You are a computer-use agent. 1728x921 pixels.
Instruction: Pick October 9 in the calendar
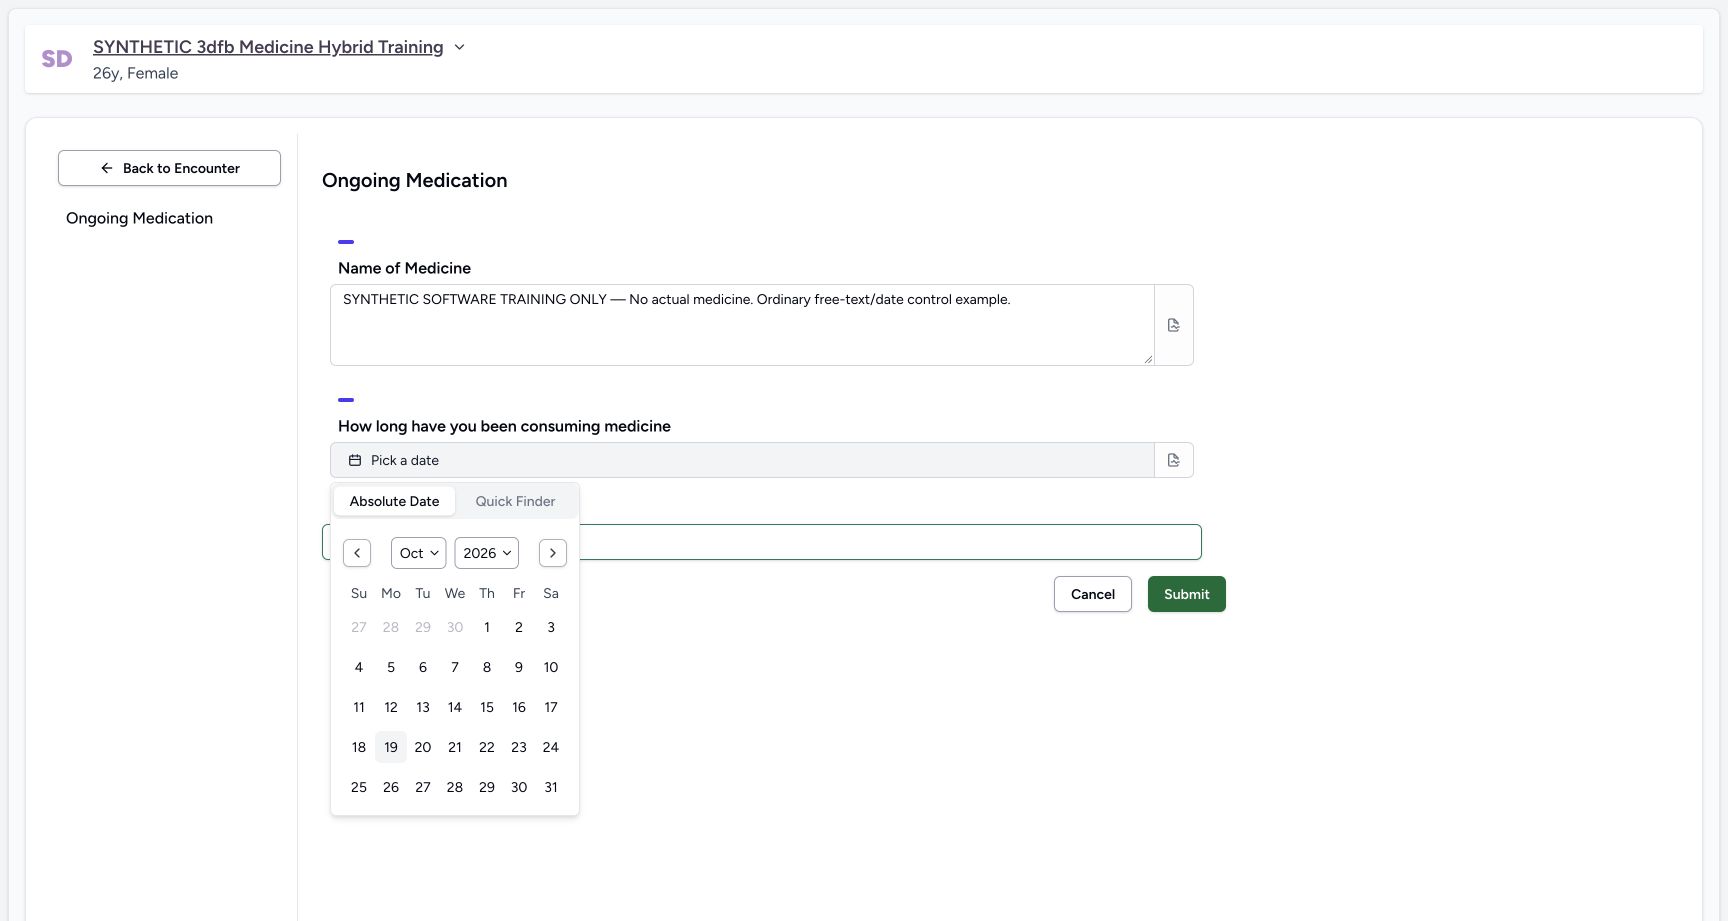(519, 667)
